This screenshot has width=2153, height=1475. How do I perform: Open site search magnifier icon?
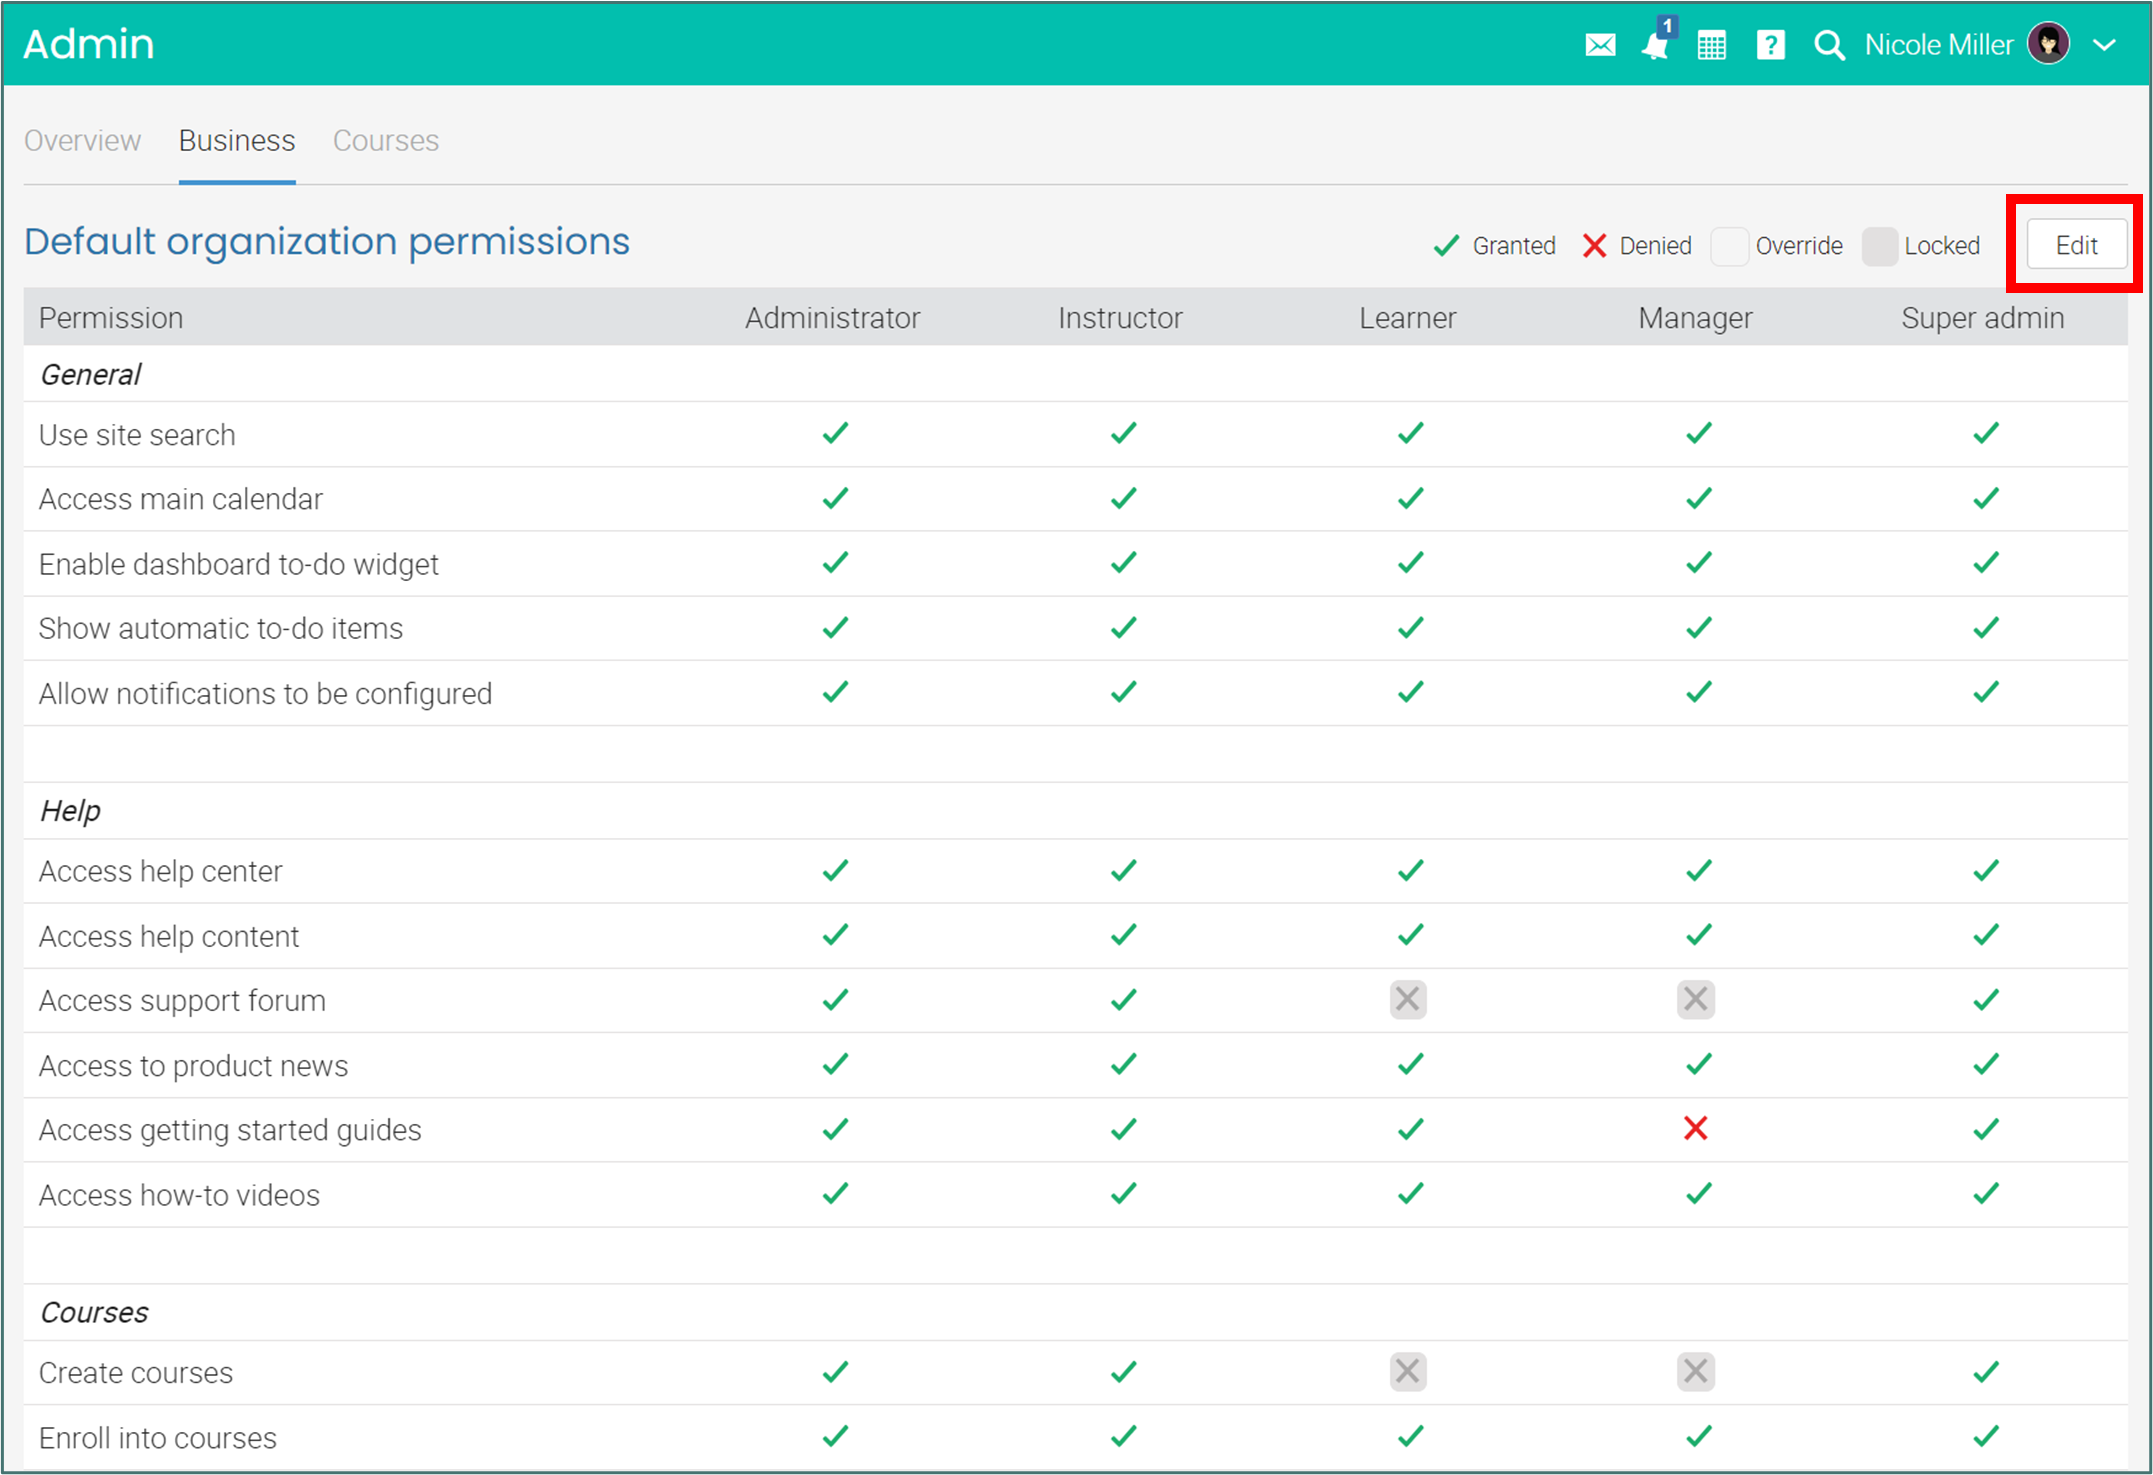[1828, 45]
